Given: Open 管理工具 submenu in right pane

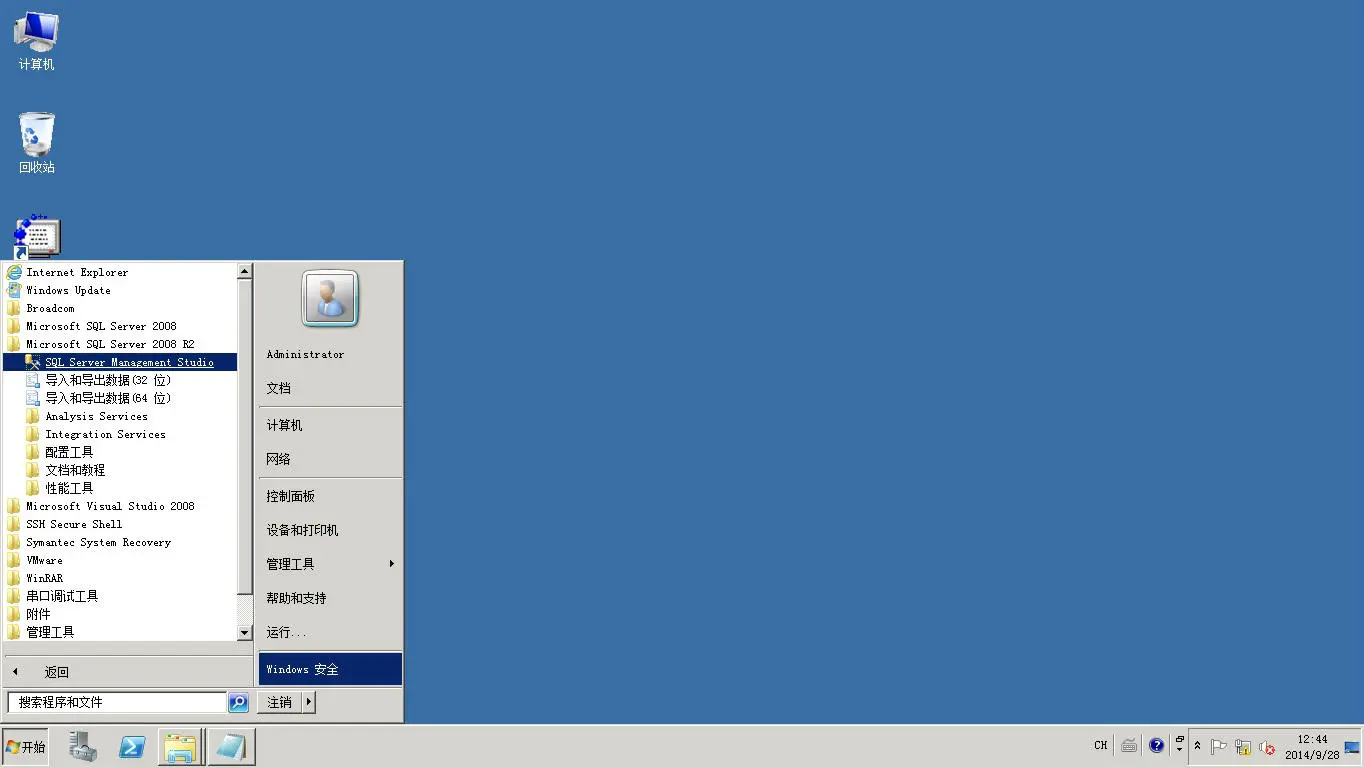Looking at the screenshot, I should (330, 564).
